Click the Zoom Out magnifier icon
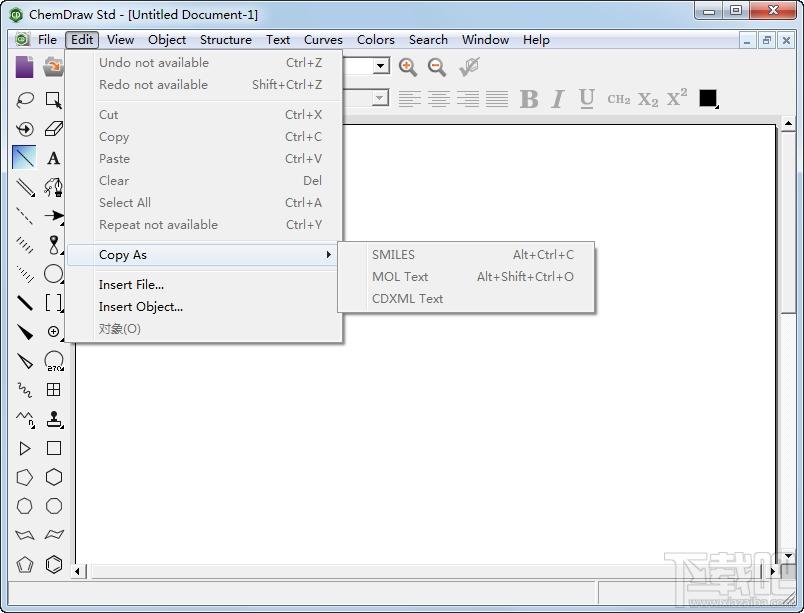 [437, 67]
